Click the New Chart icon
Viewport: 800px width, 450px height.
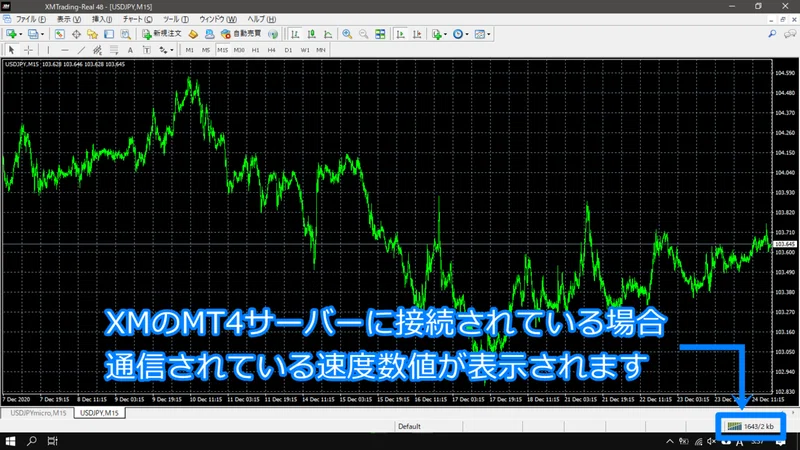pos(11,34)
